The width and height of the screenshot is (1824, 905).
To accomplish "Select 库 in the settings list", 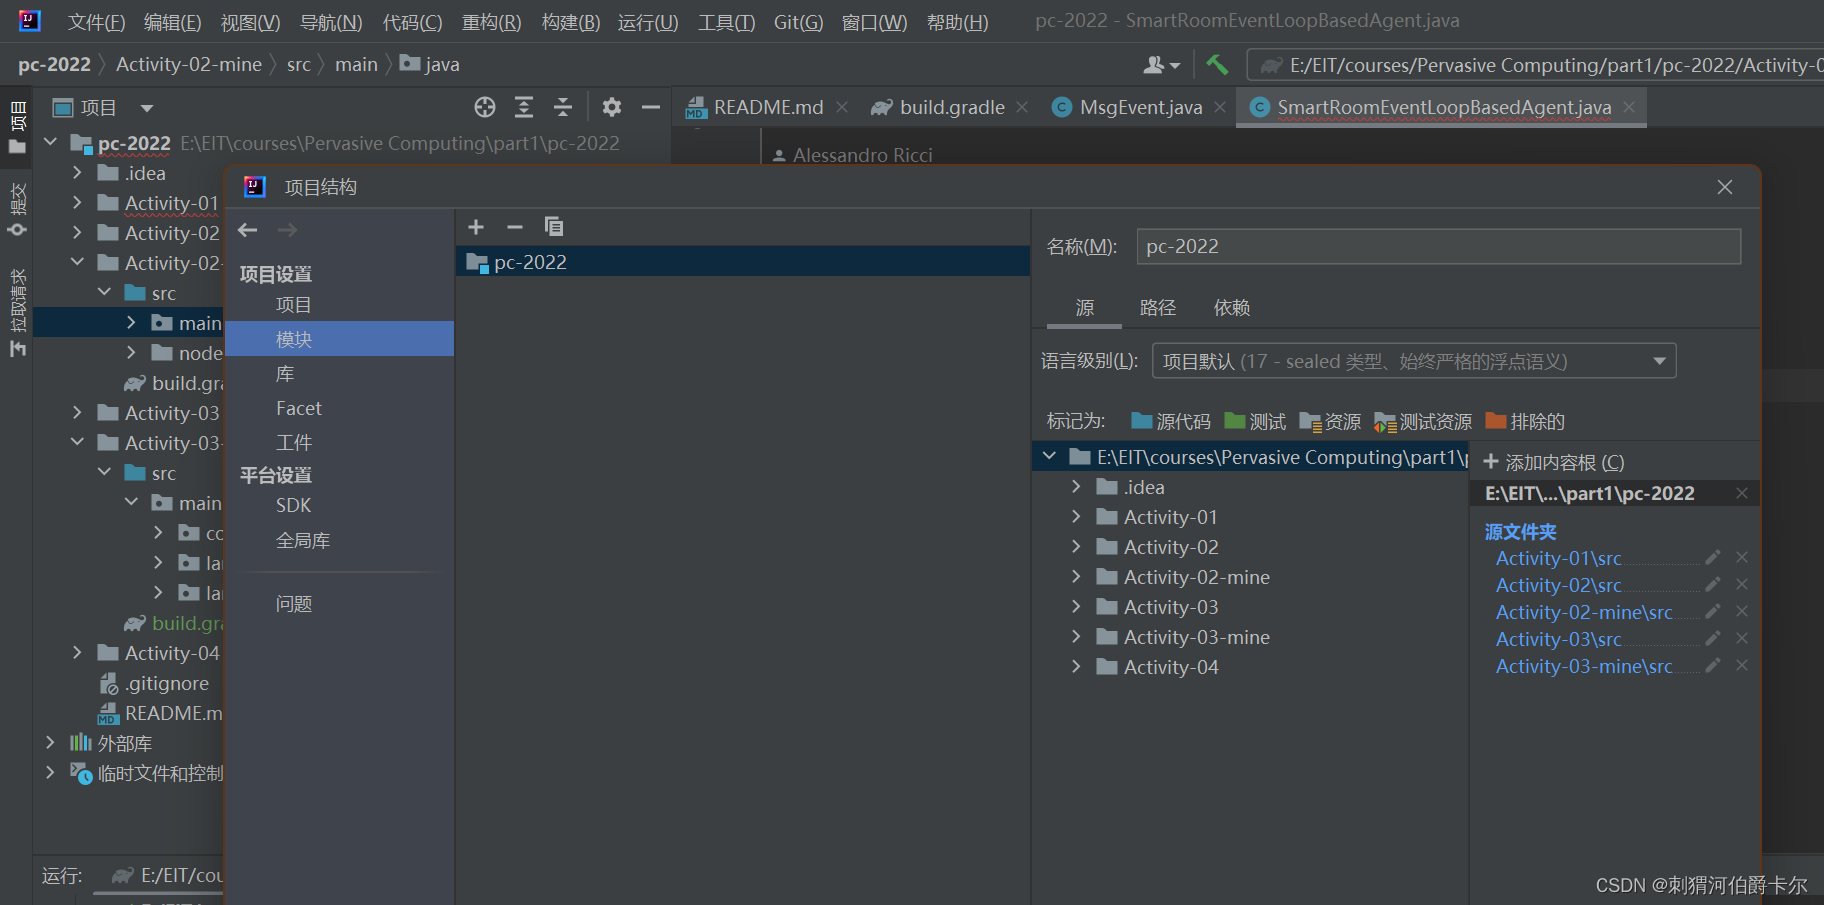I will (285, 374).
